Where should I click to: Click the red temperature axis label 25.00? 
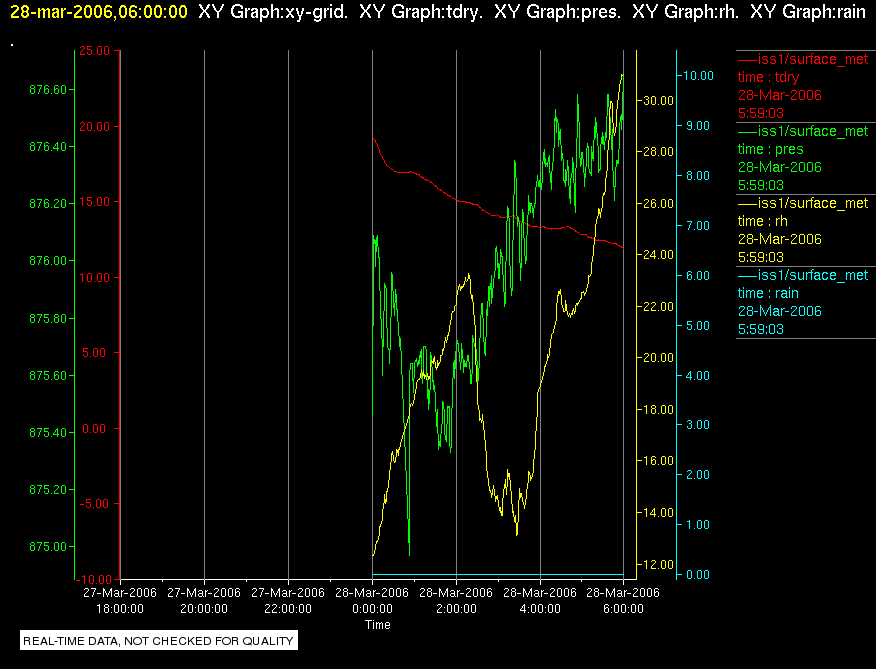(94, 51)
